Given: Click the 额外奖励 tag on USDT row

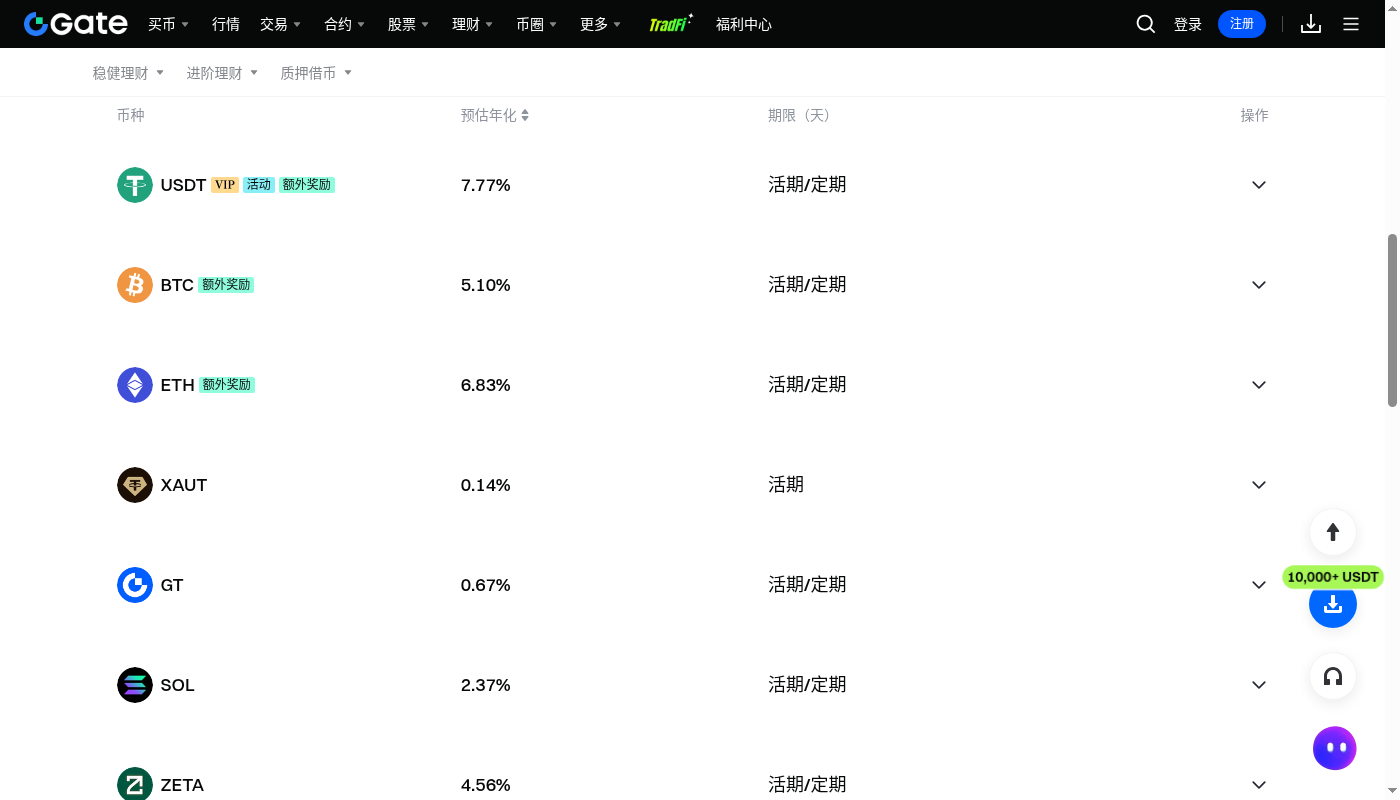Looking at the screenshot, I should [x=307, y=185].
